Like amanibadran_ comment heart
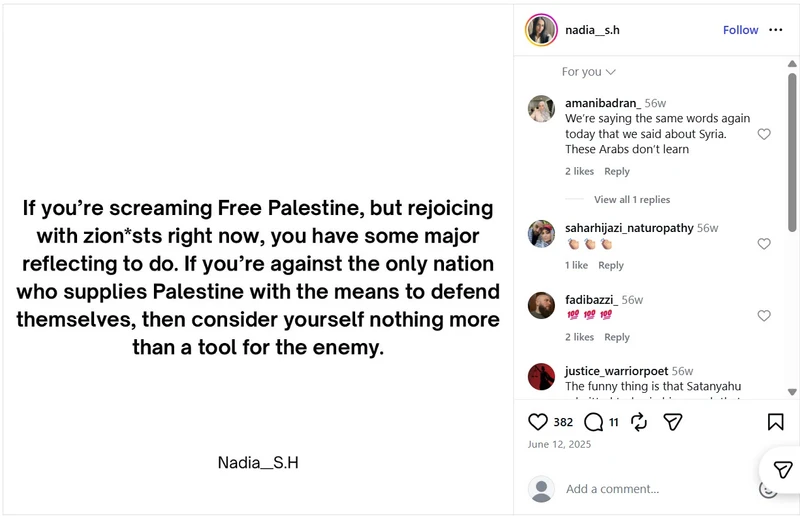This screenshot has height=517, width=800. coord(764,134)
